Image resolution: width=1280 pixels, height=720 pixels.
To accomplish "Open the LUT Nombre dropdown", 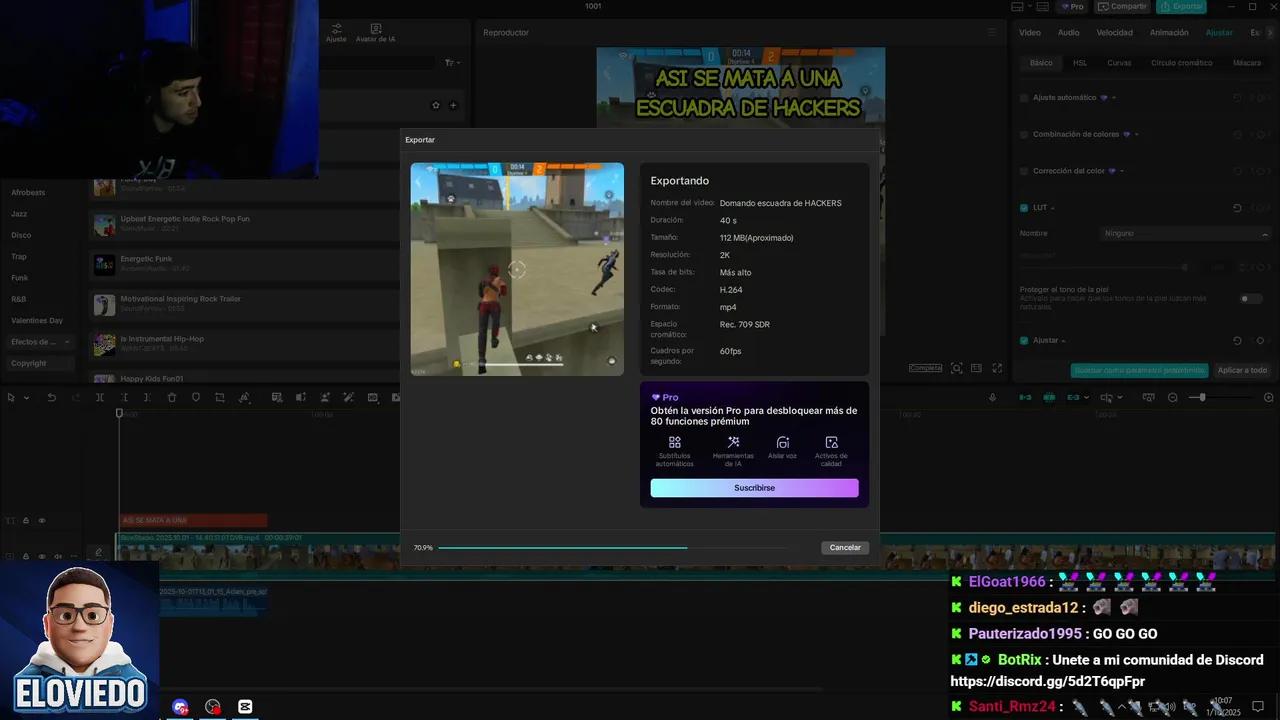I will pyautogui.click(x=1185, y=233).
